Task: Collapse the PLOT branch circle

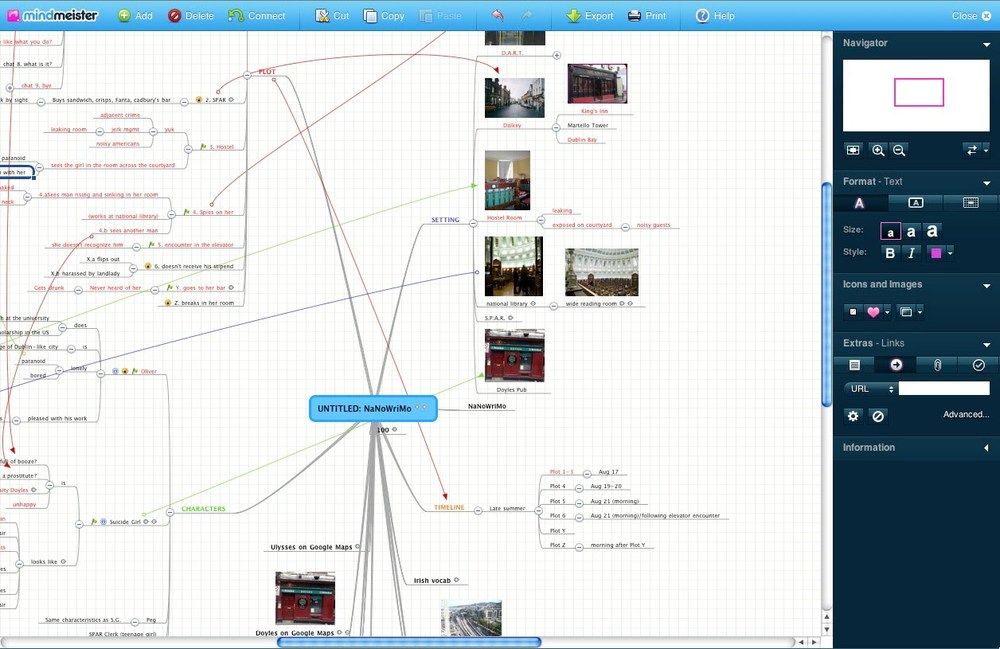Action: click(247, 75)
